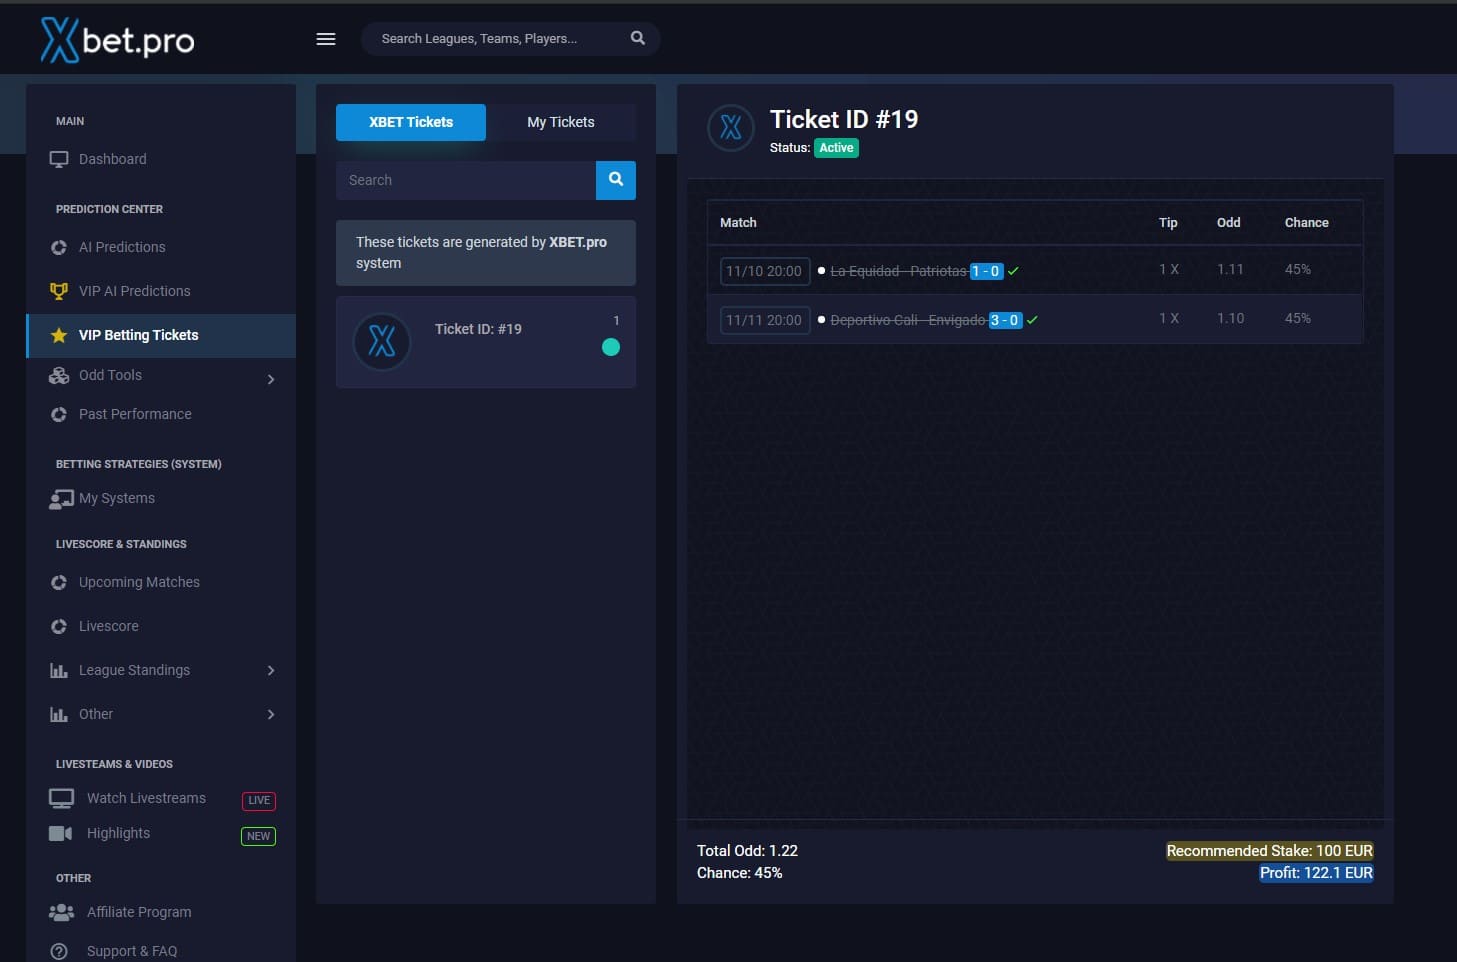
Task: Open Affiliate Program
Action: (x=139, y=912)
